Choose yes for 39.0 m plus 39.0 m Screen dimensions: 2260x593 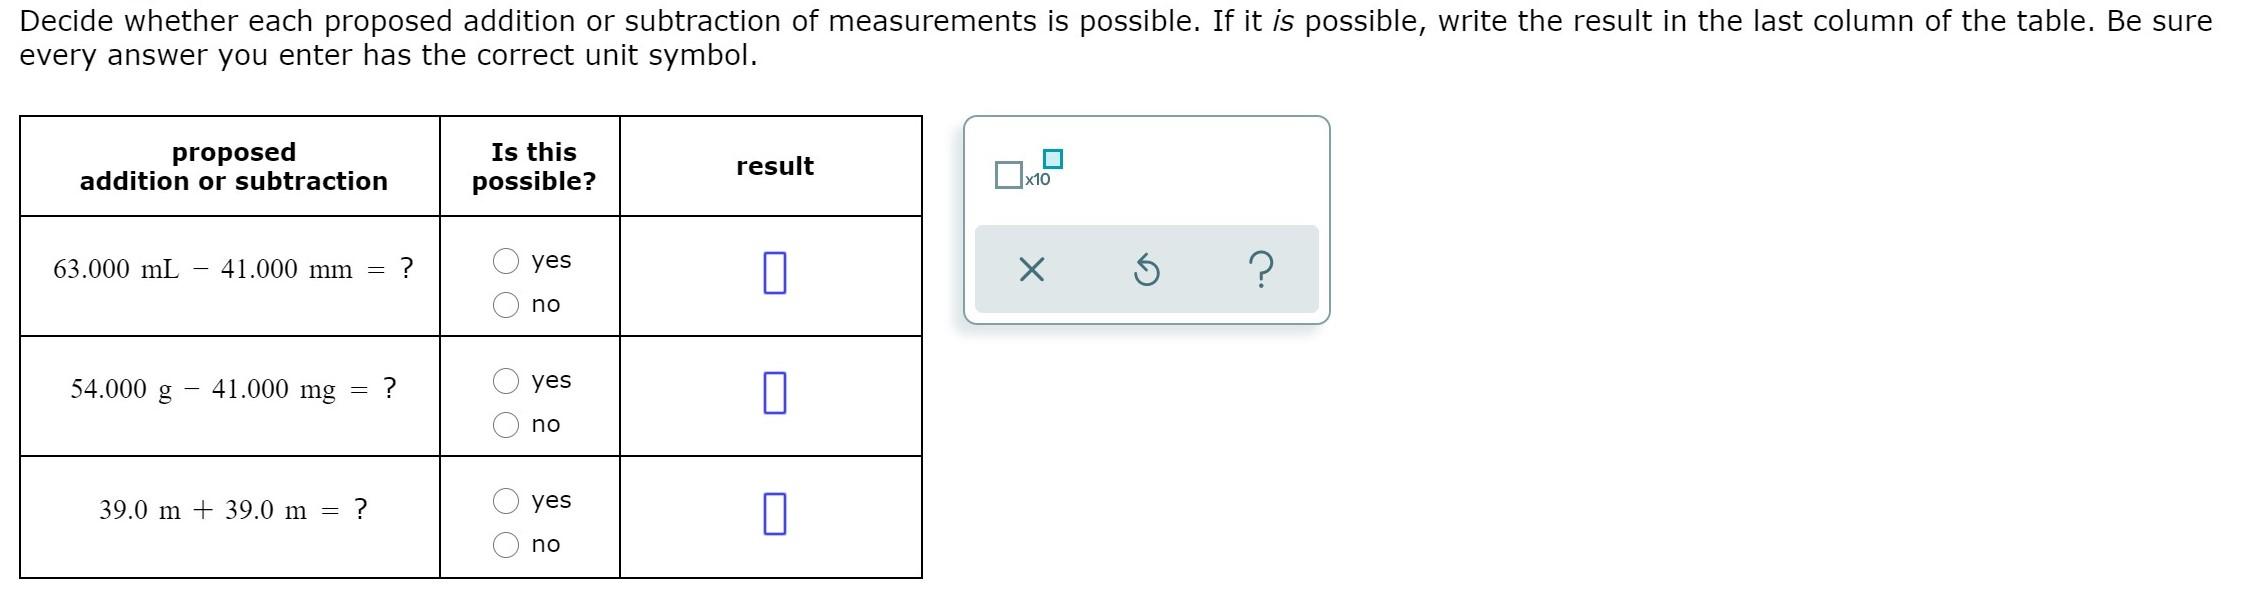505,501
